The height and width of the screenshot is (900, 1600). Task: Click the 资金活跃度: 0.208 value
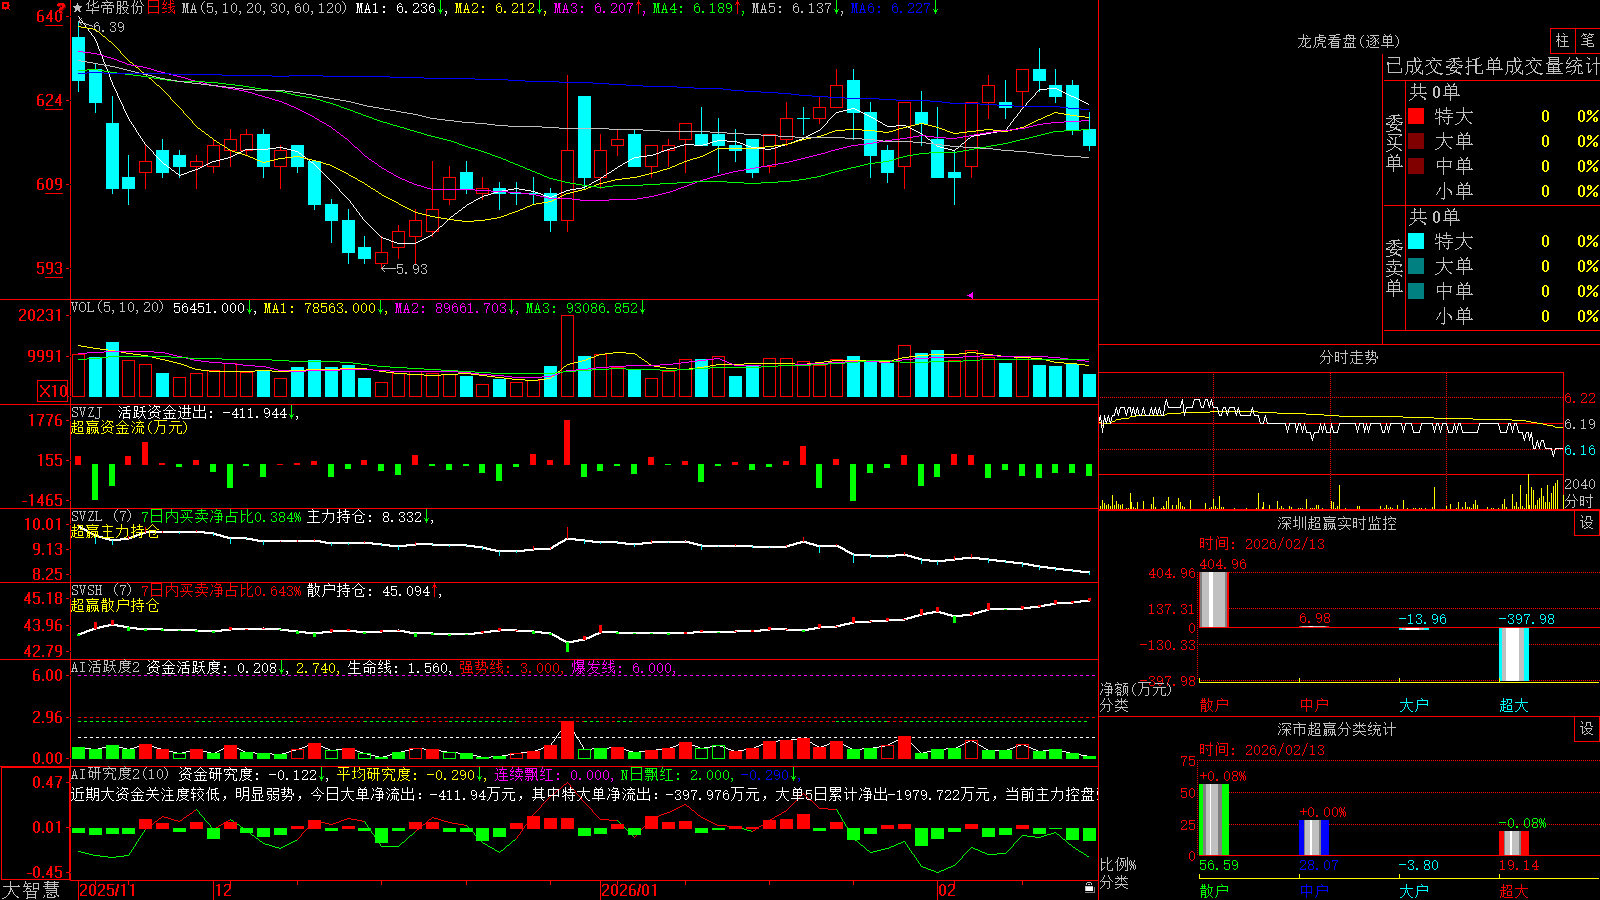point(212,668)
